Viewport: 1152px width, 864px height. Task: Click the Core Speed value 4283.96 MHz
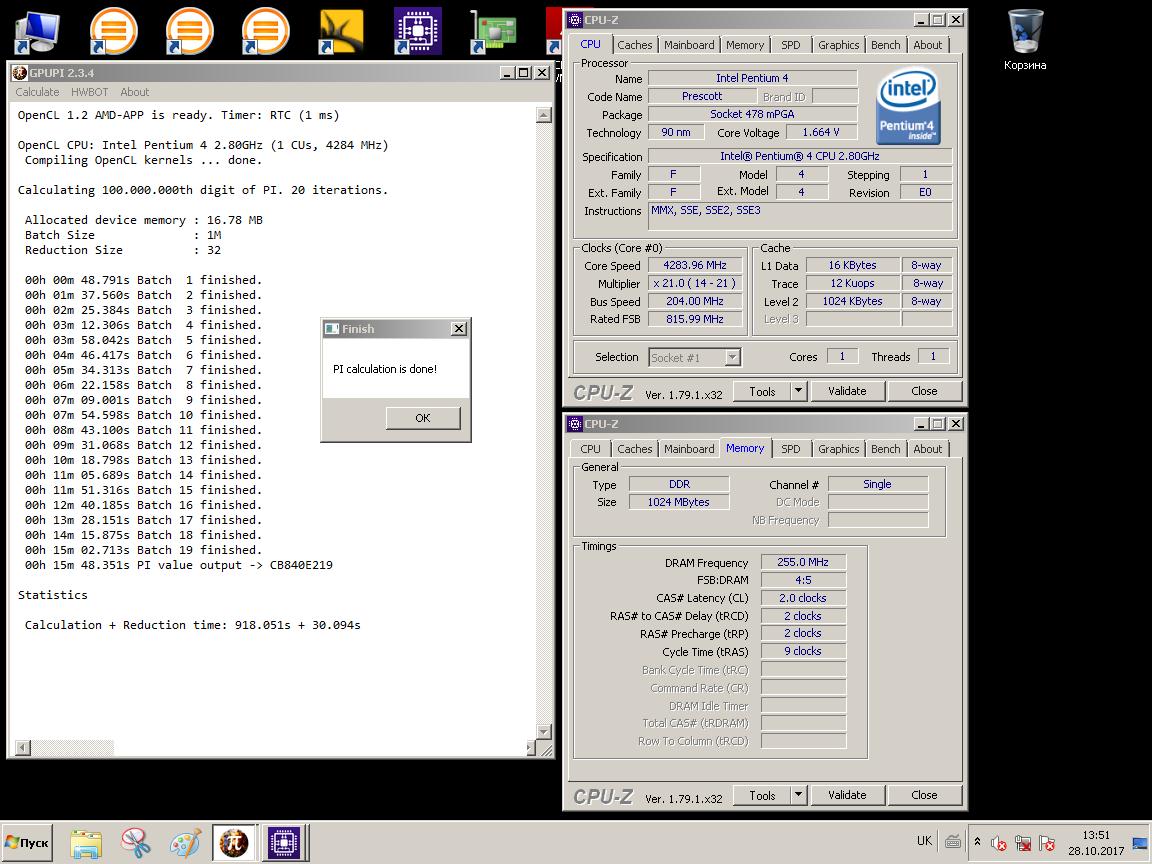pos(695,265)
